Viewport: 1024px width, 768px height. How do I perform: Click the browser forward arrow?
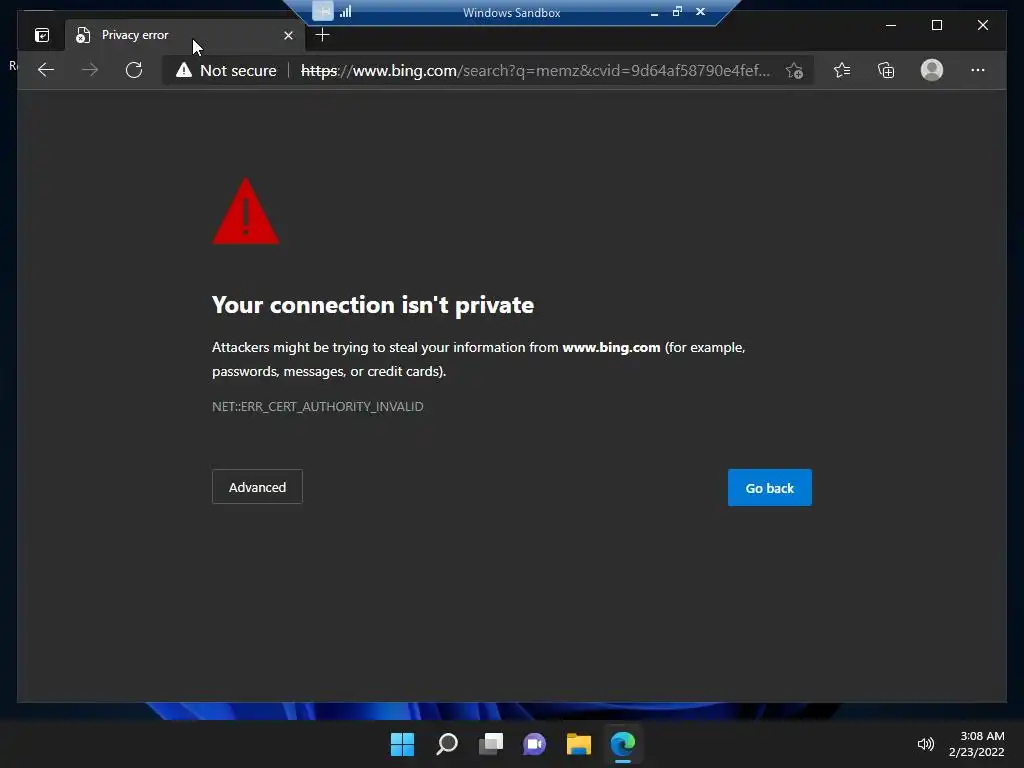[90, 70]
